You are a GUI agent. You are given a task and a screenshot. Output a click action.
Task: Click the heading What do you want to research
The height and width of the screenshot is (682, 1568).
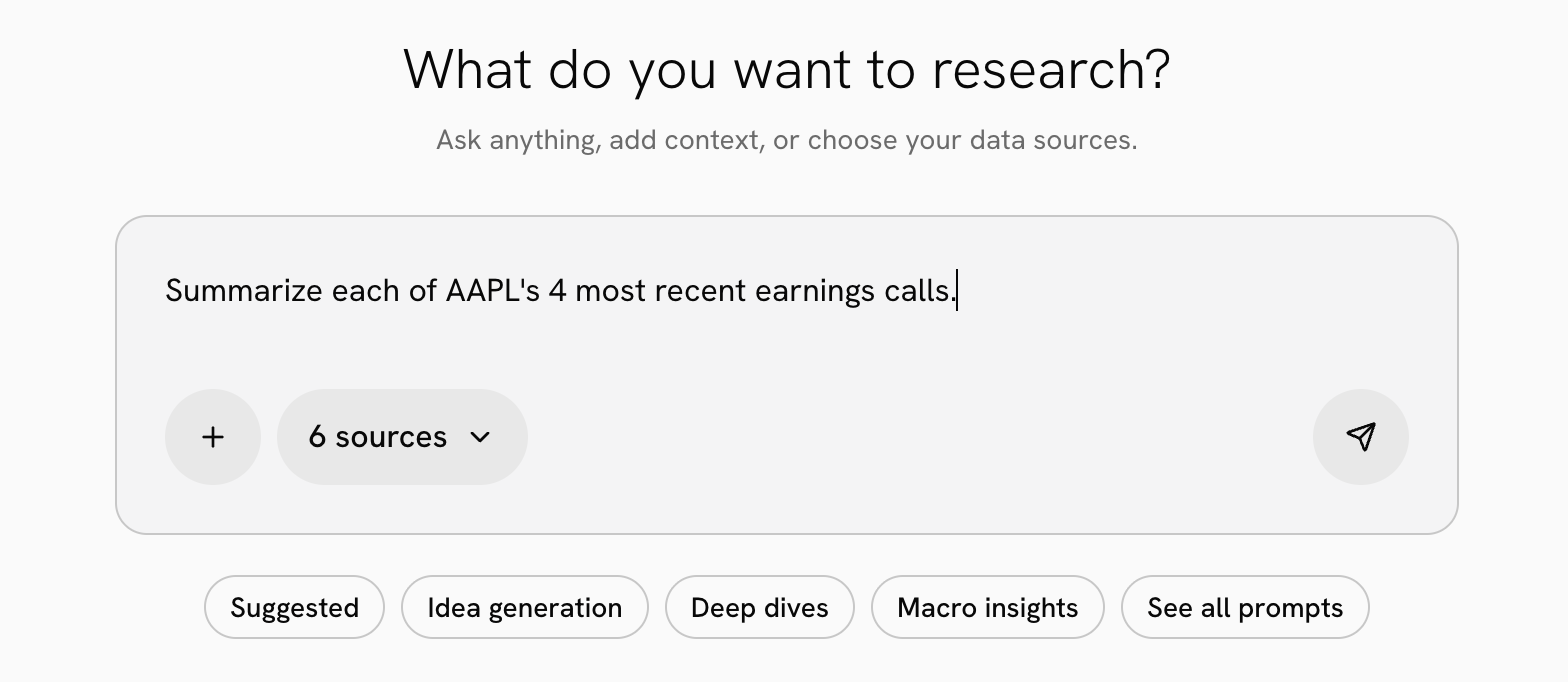(x=787, y=70)
